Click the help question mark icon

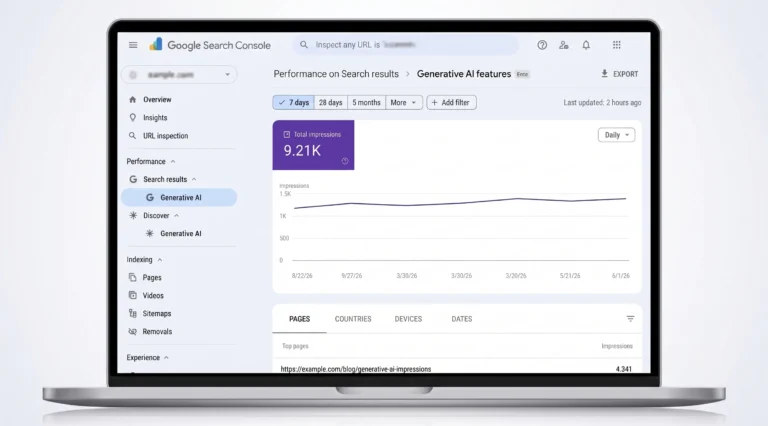click(542, 45)
